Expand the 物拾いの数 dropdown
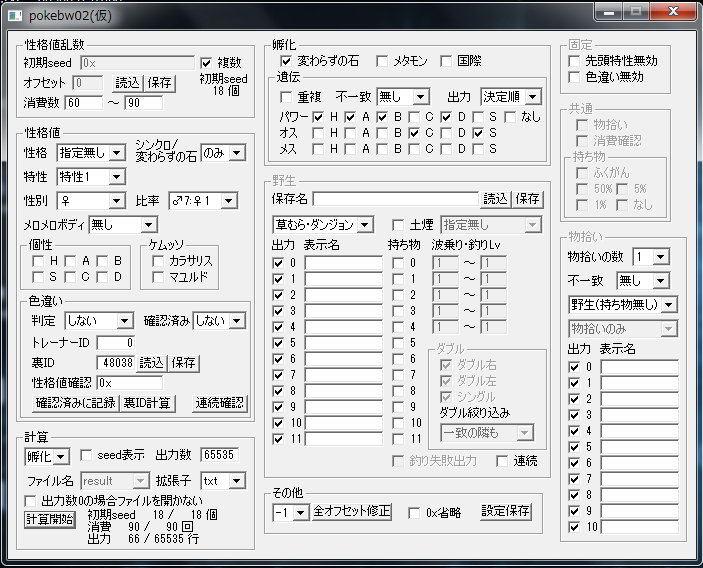 (x=651, y=257)
